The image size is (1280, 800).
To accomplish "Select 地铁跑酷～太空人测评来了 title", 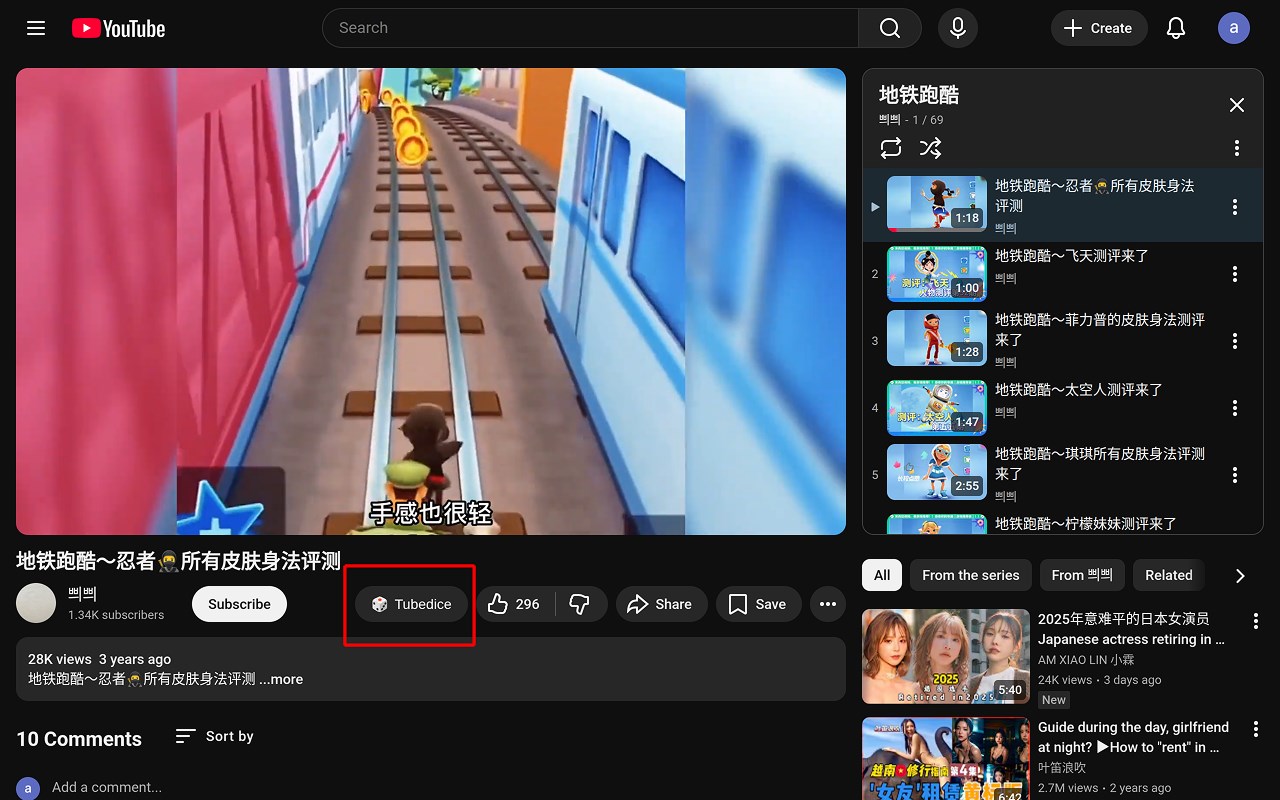I will point(1079,390).
